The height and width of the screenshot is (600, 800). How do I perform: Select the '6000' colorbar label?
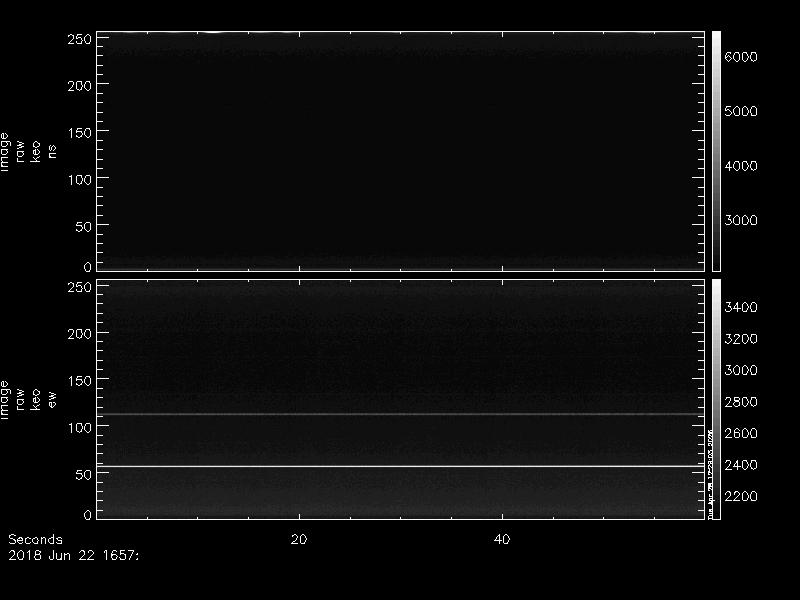(x=741, y=57)
